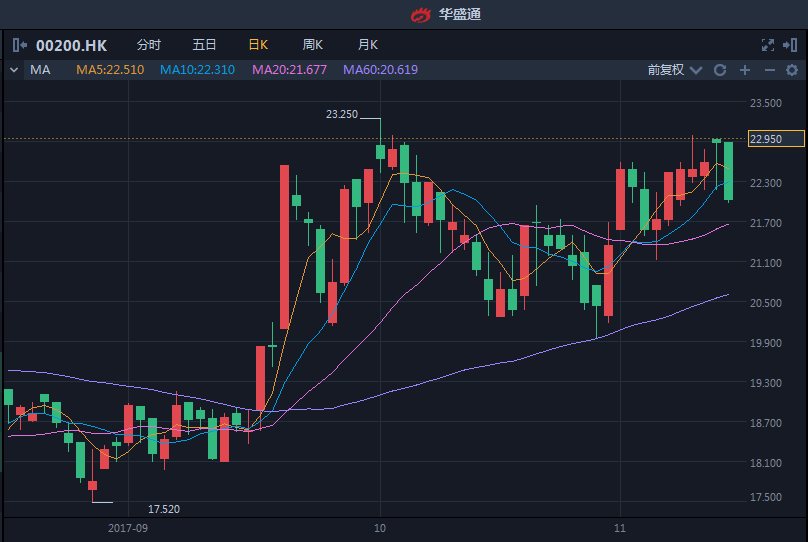Click the MA20 pink indicator label
This screenshot has width=808, height=542.
click(x=289, y=70)
